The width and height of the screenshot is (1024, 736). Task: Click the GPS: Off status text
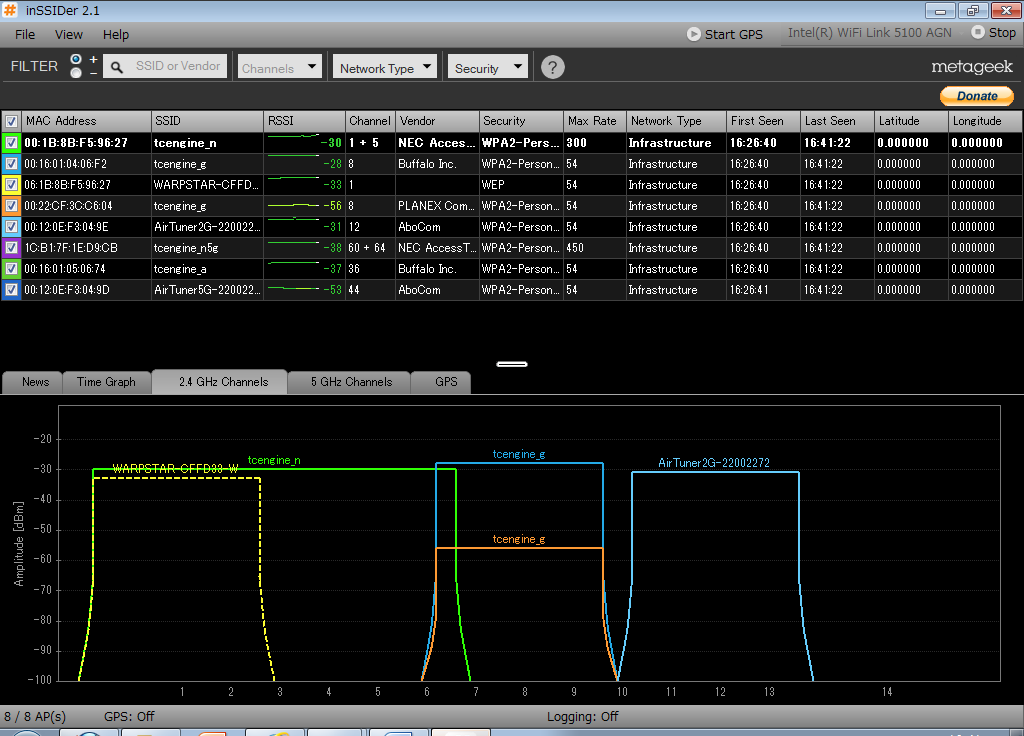pos(129,716)
